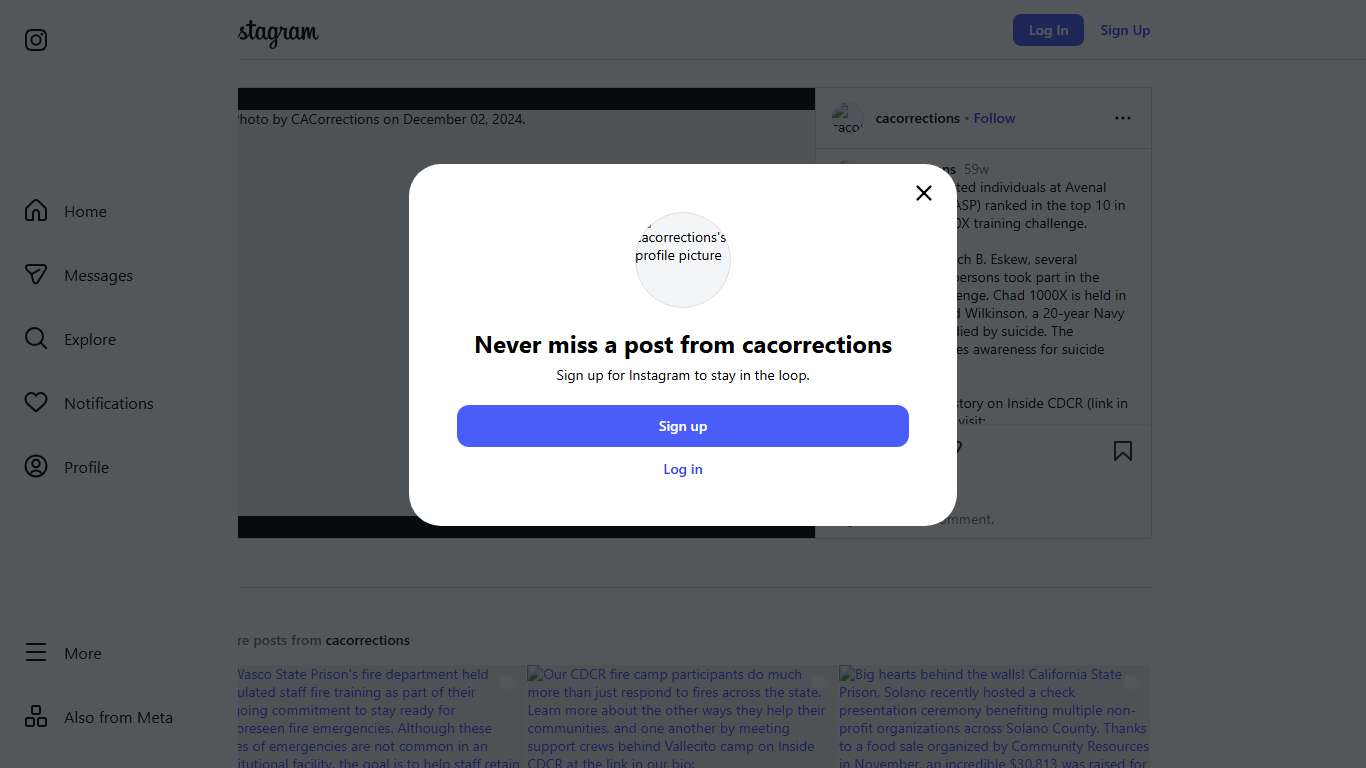Screen dimensions: 1366x768
Task: Click Sign Up link in header
Action: pos(1125,30)
